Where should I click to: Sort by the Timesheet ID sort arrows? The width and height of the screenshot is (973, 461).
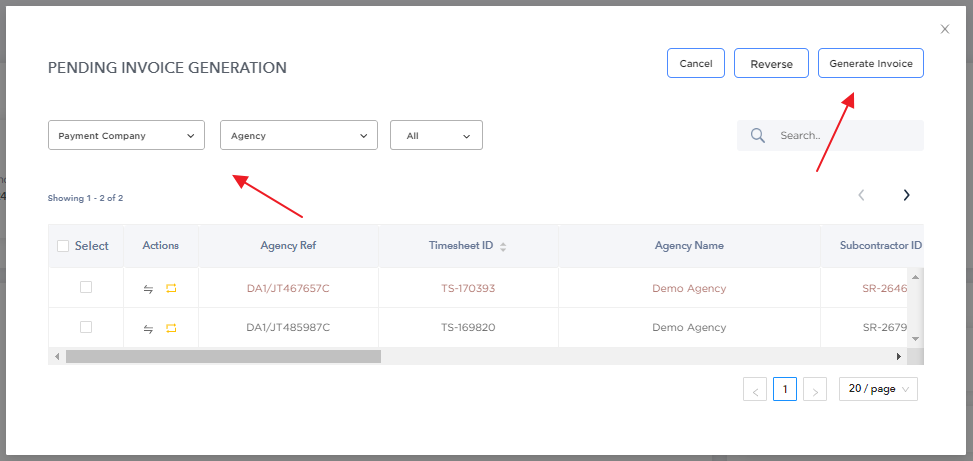pyautogui.click(x=503, y=247)
